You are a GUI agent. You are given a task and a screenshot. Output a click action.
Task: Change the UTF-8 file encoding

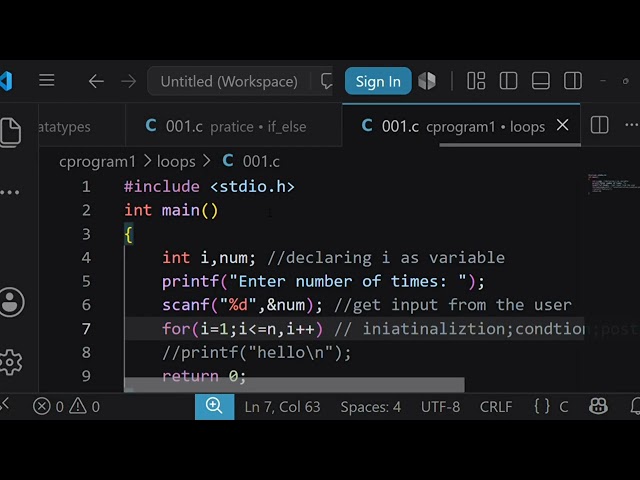coord(440,407)
